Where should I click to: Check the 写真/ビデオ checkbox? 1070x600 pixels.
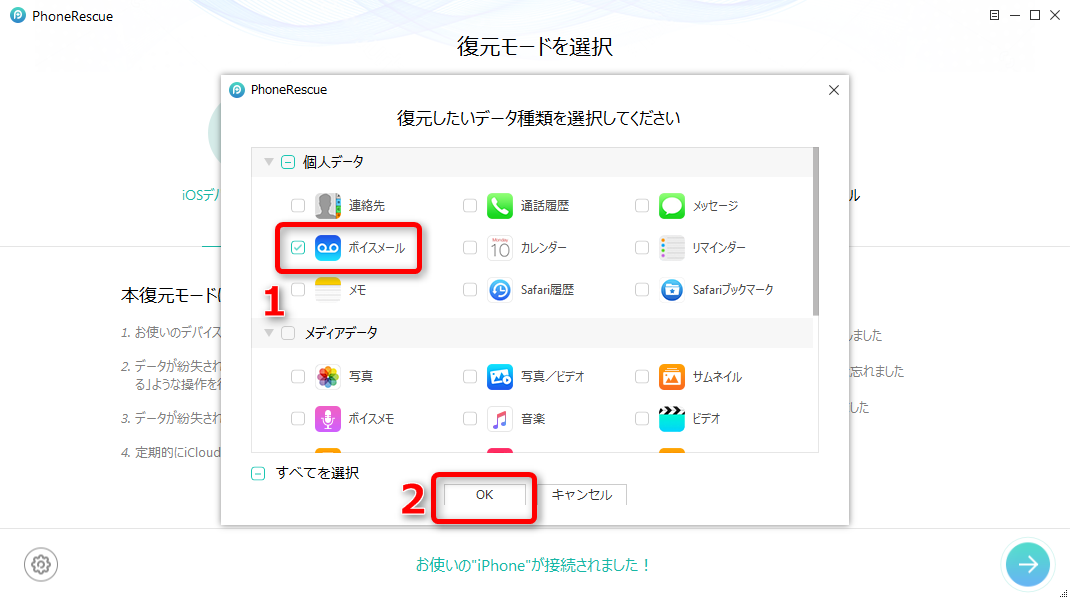[469, 376]
